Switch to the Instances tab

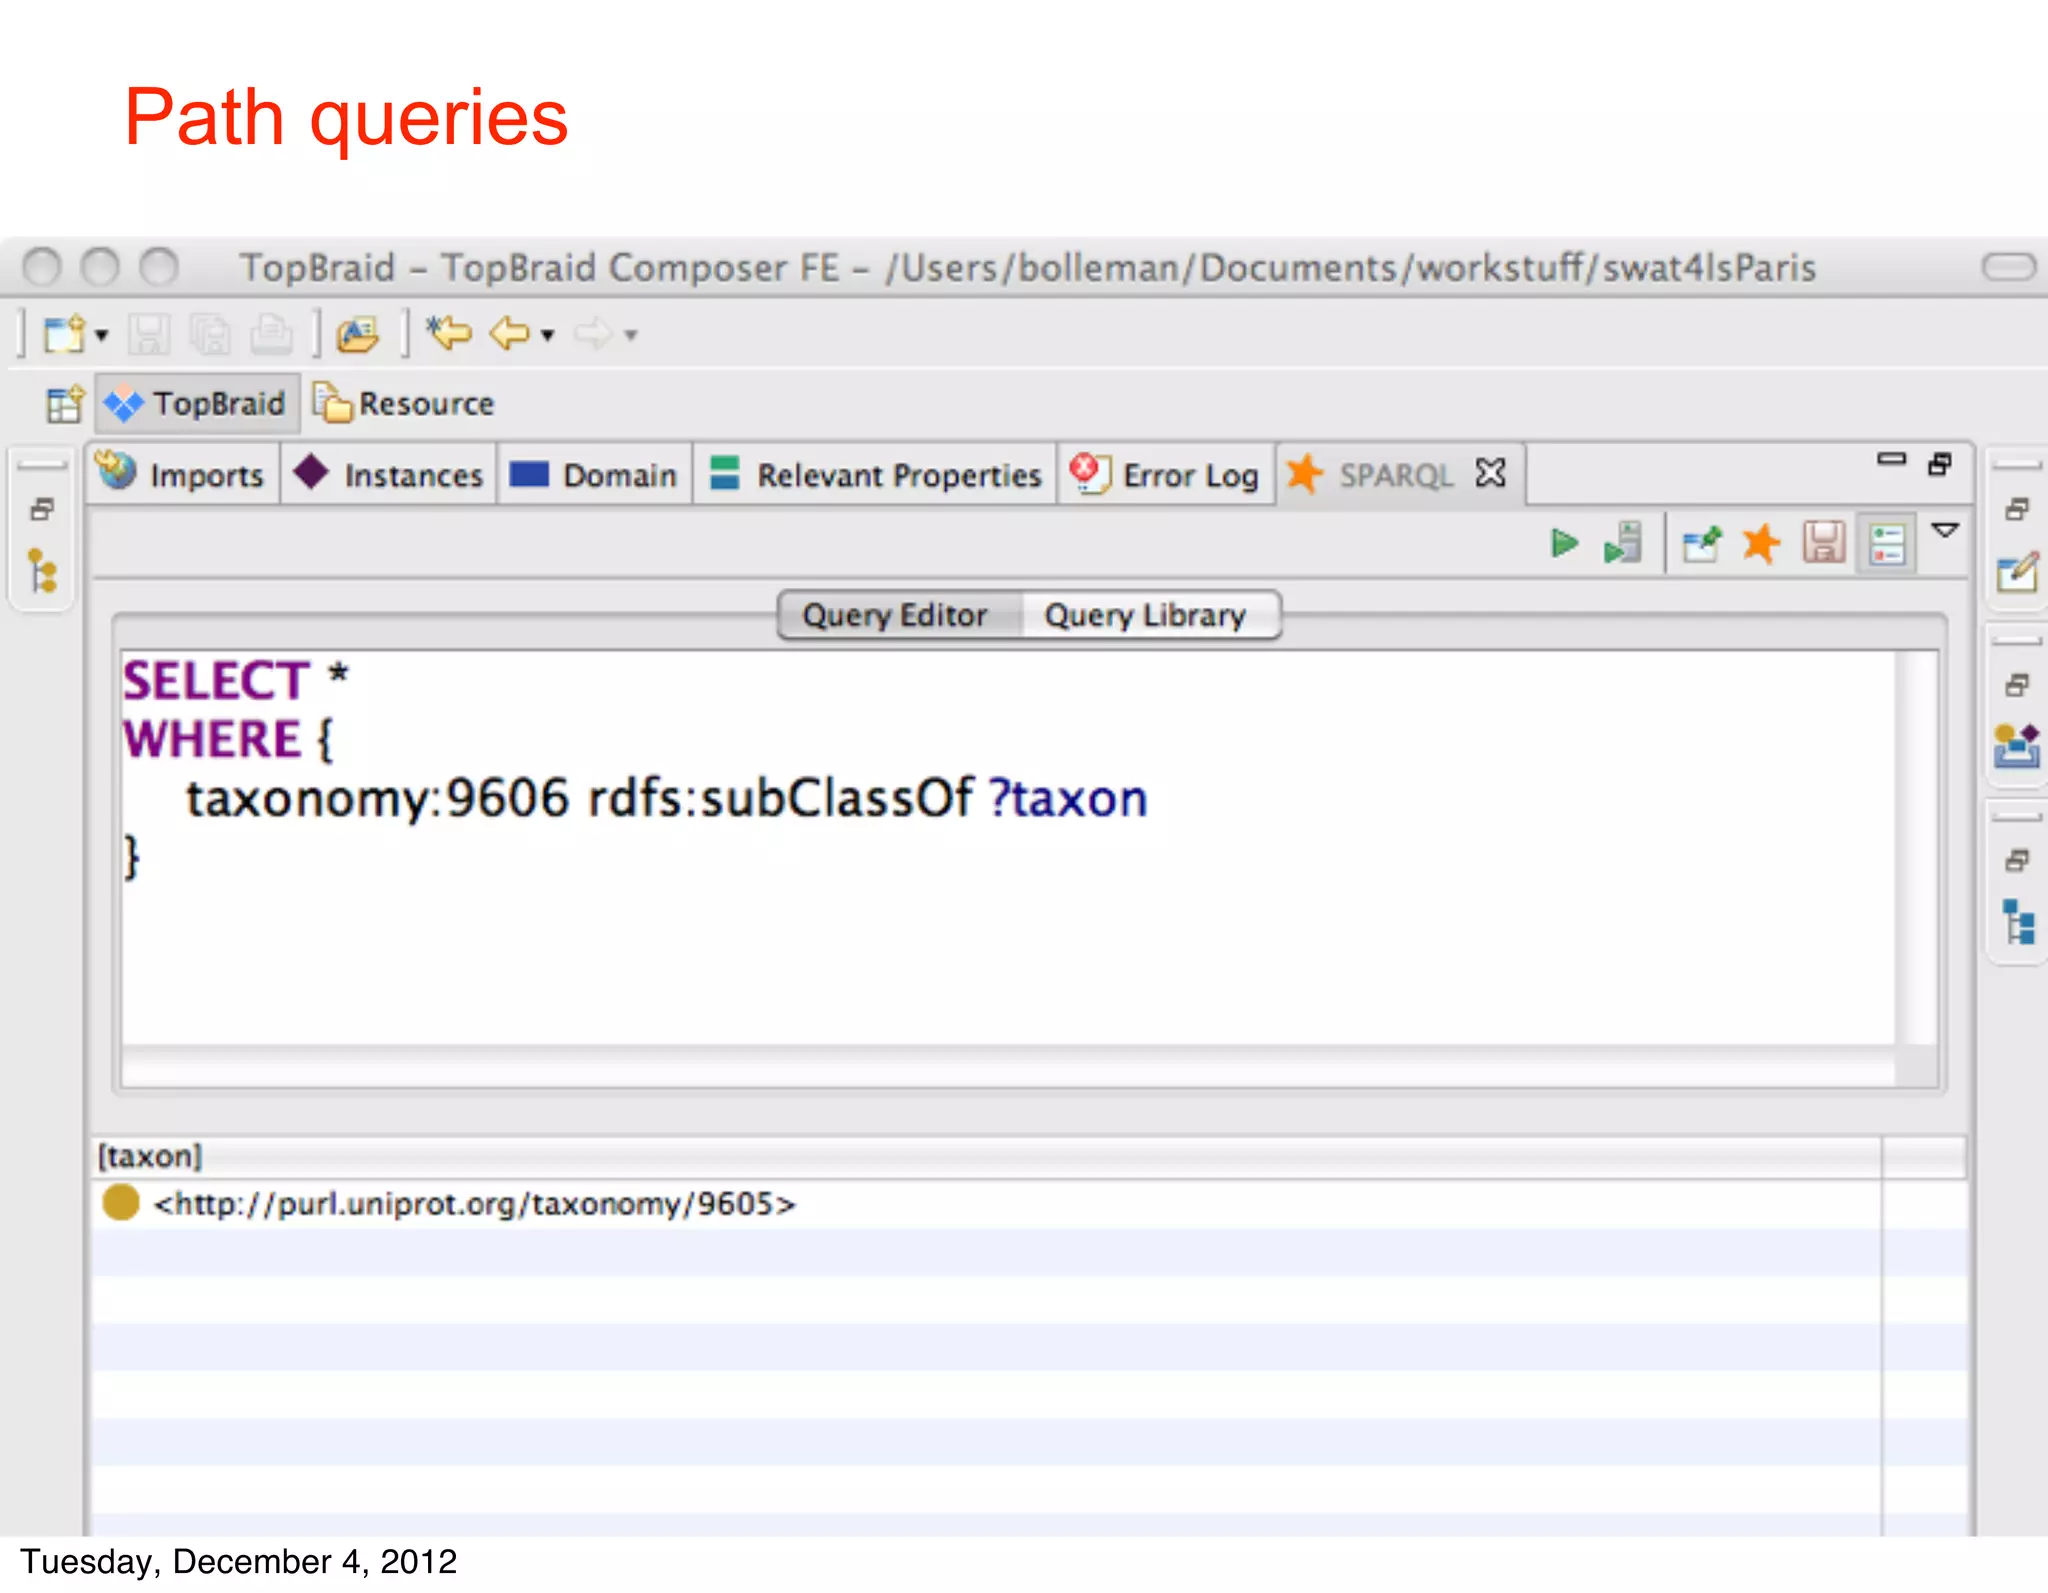390,475
